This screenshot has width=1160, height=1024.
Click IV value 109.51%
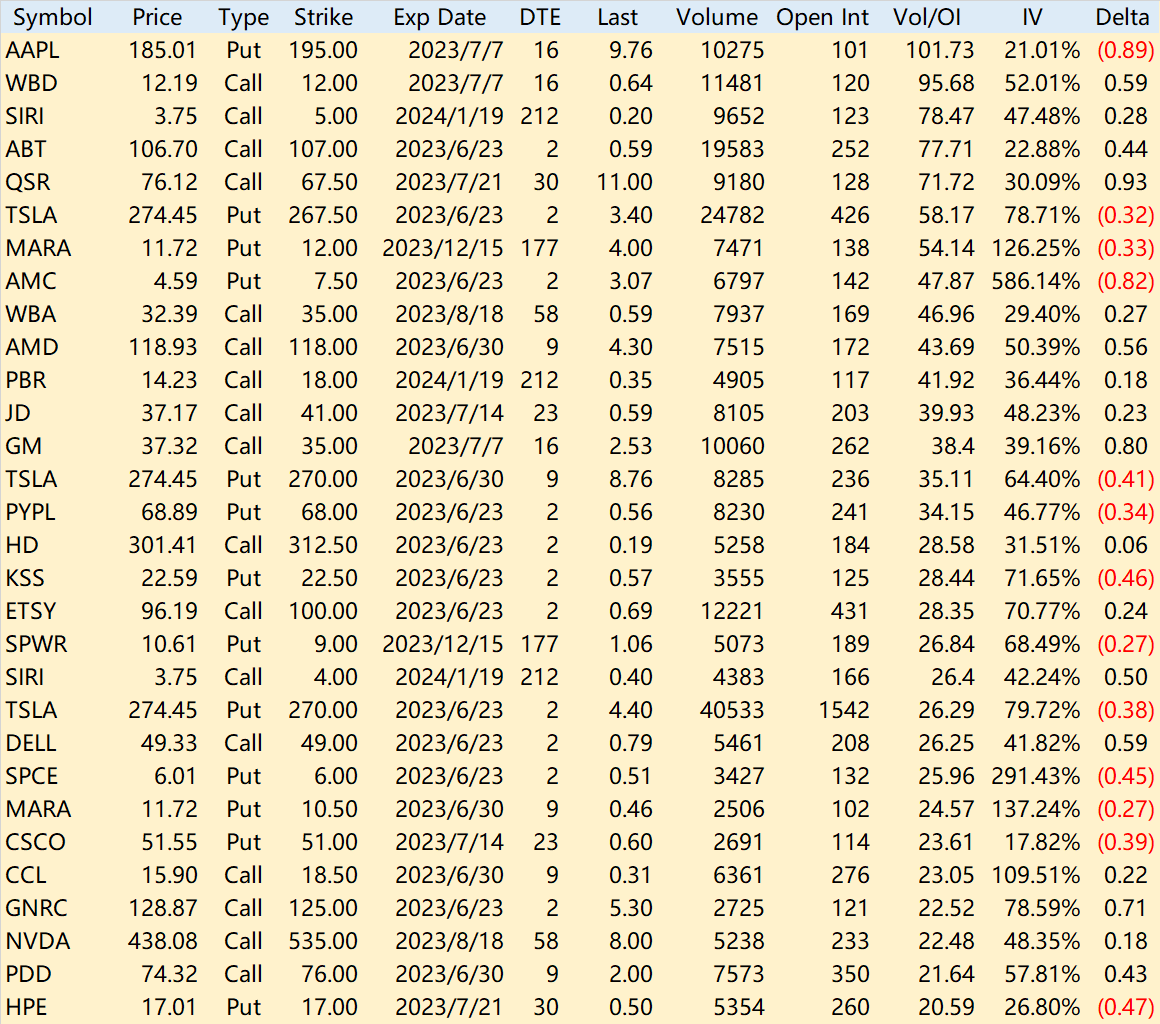[x=1036, y=875]
